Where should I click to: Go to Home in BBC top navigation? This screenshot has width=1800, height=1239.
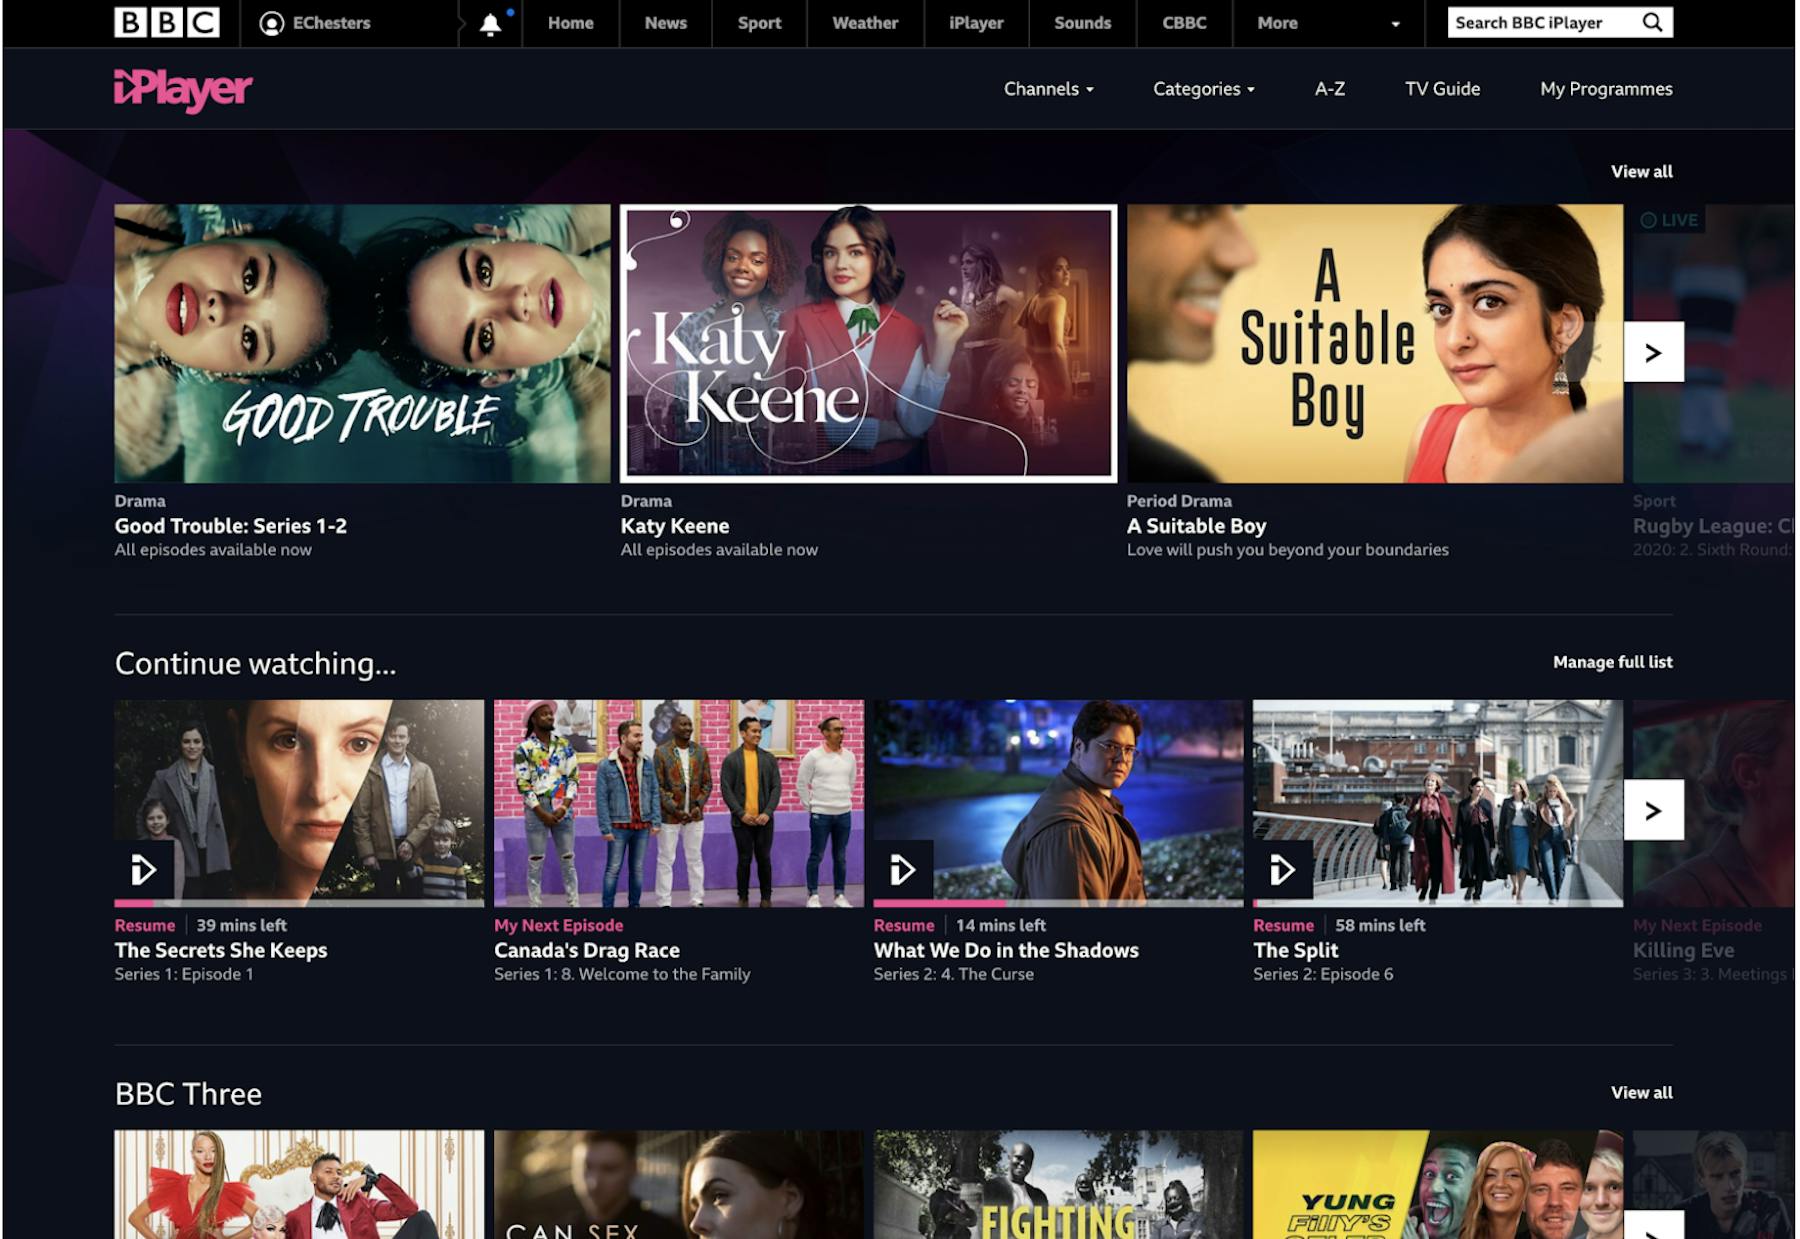[x=571, y=23]
